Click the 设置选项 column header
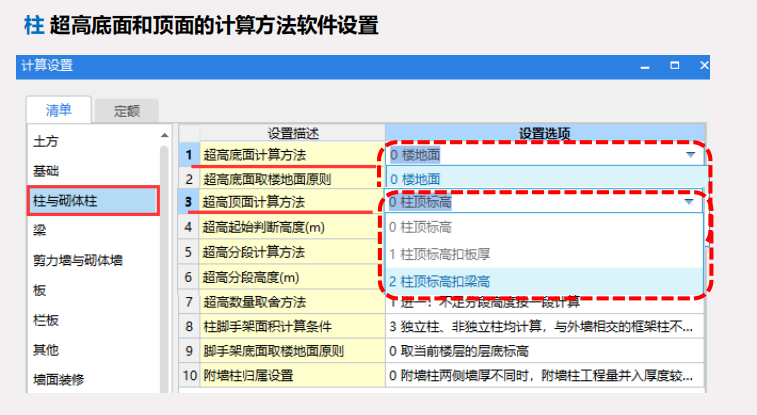The width and height of the screenshot is (757, 415). (x=545, y=132)
